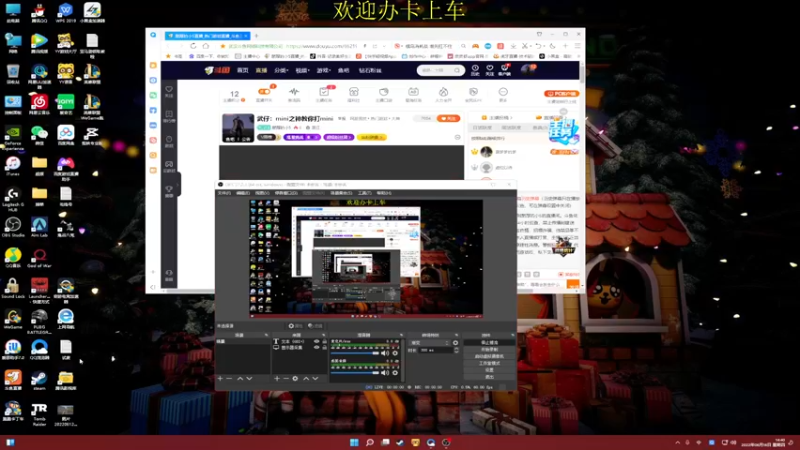Expand the 视频 dropdown in Douyu navigation
The image size is (800, 450).
[x=302, y=70]
